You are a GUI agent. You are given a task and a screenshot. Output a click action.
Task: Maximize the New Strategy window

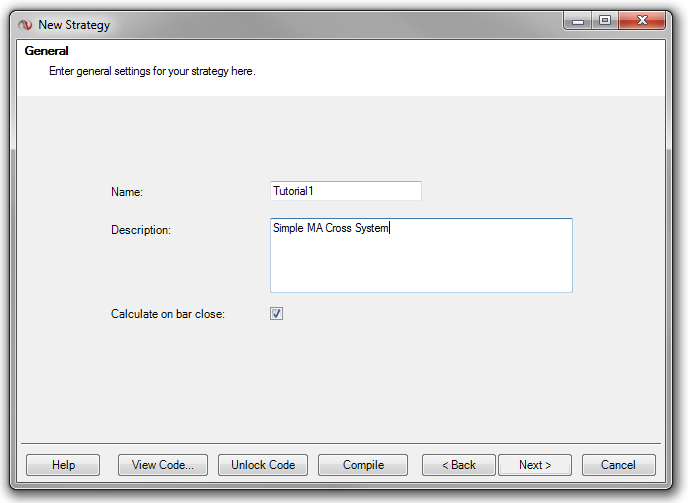(x=605, y=20)
